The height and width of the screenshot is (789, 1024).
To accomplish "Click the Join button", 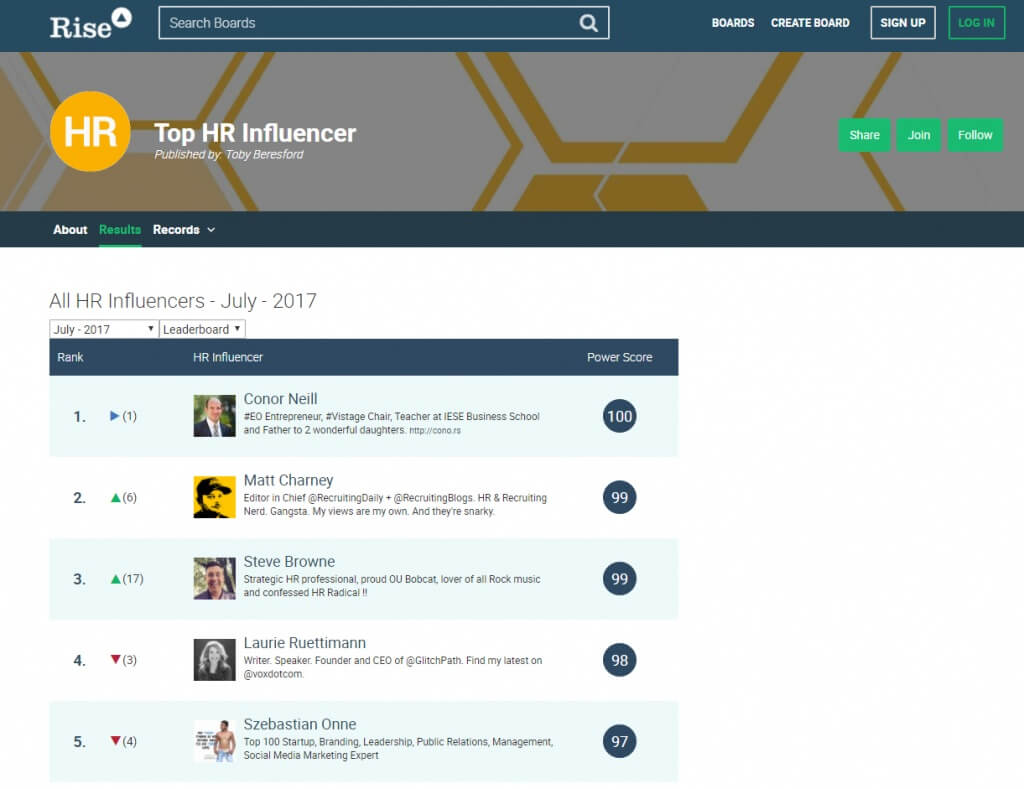I will coord(919,134).
